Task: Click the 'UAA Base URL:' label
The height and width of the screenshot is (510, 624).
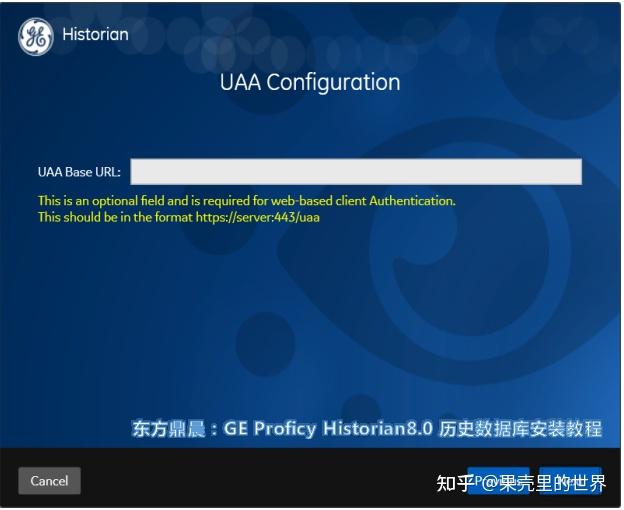Action: [79, 173]
